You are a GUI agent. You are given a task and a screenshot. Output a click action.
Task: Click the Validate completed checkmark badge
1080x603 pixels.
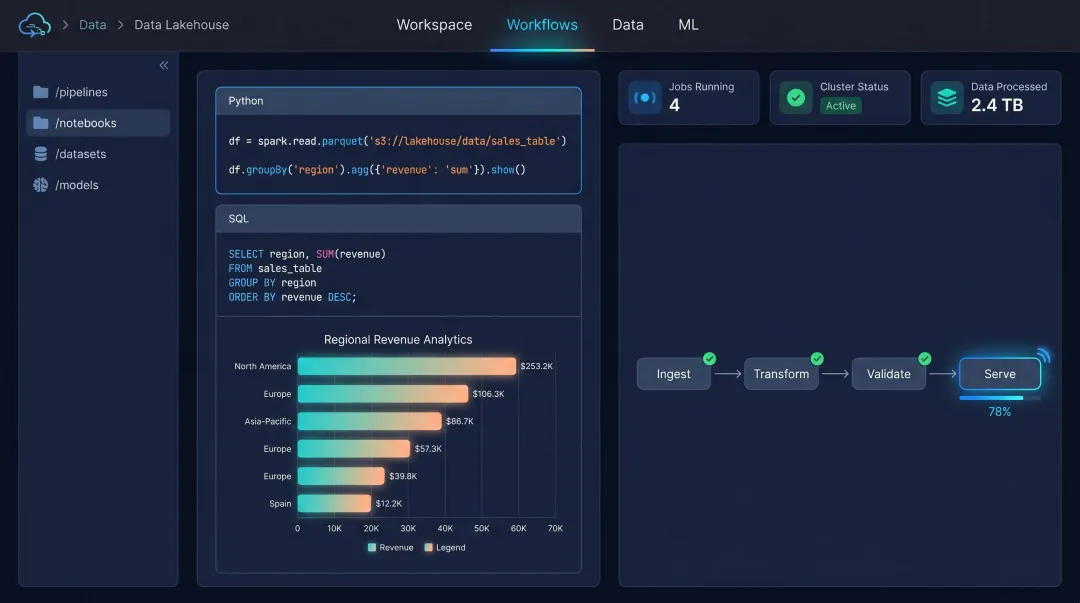tap(925, 358)
